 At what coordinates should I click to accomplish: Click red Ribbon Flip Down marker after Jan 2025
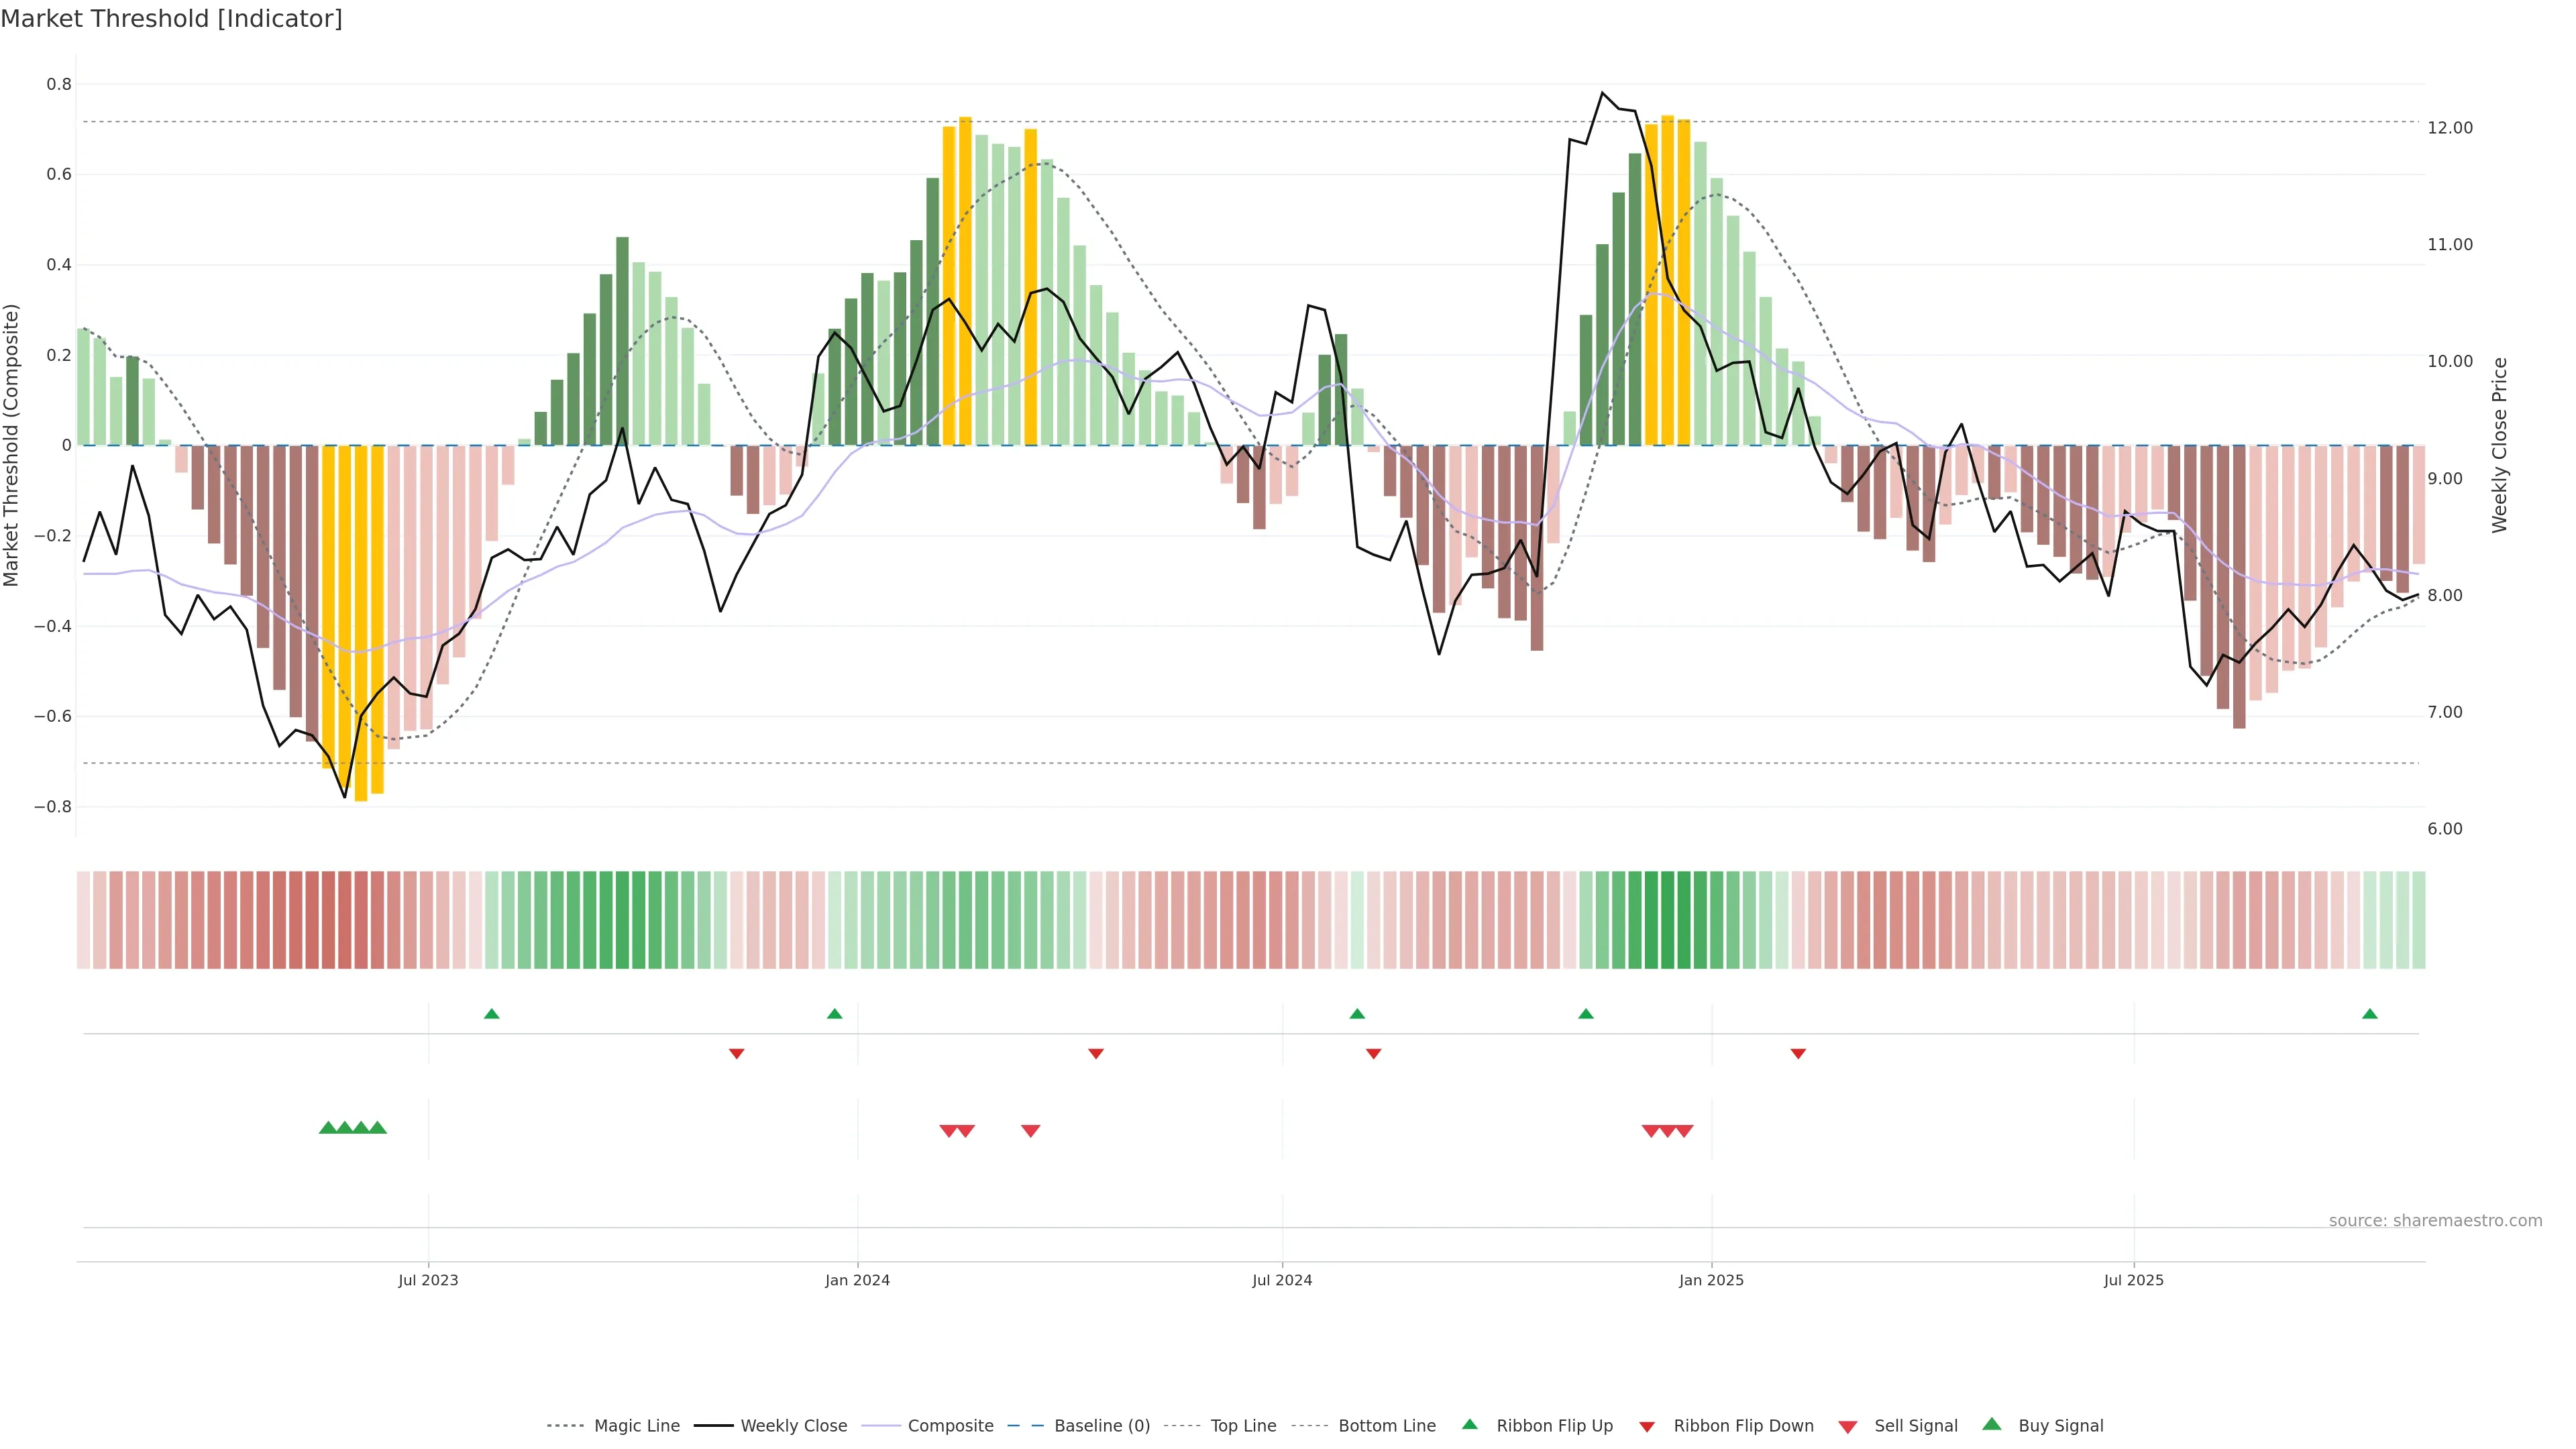tap(1798, 1054)
